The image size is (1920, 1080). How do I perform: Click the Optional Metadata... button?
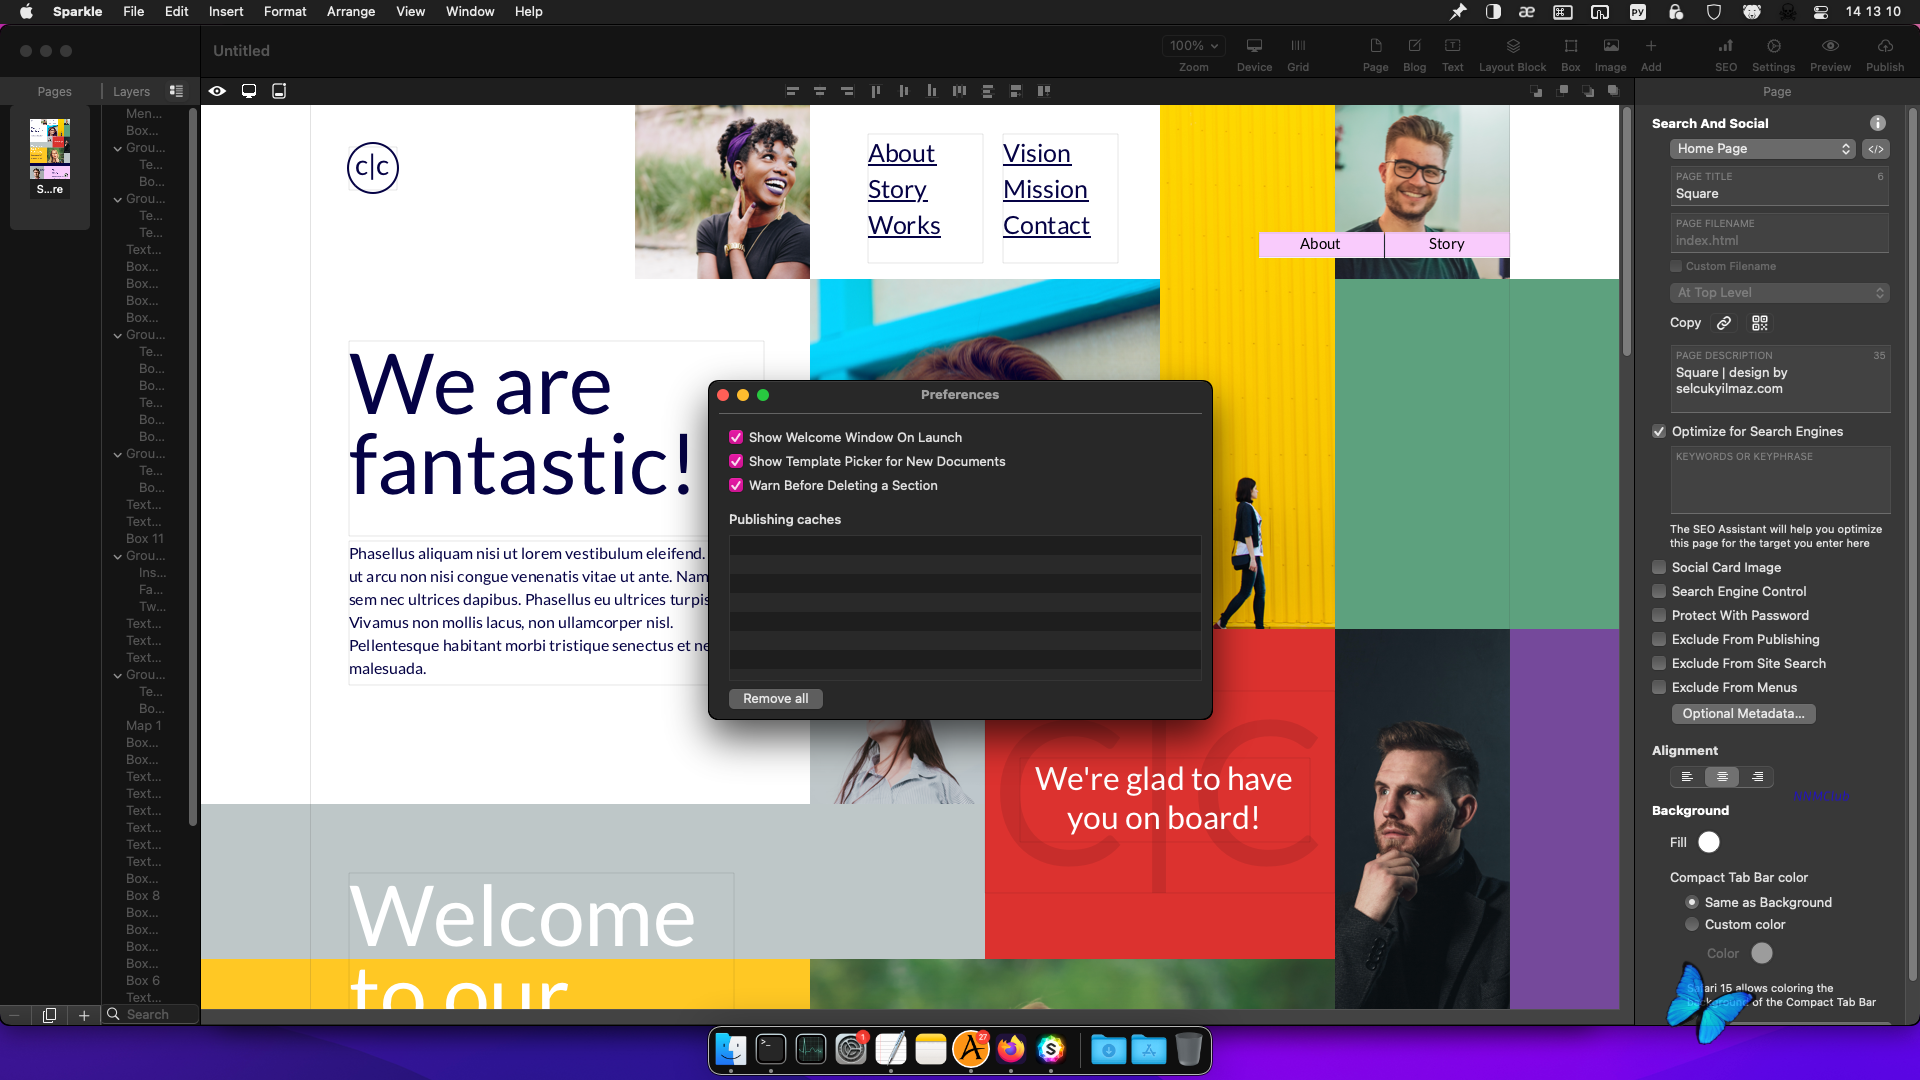pyautogui.click(x=1743, y=714)
